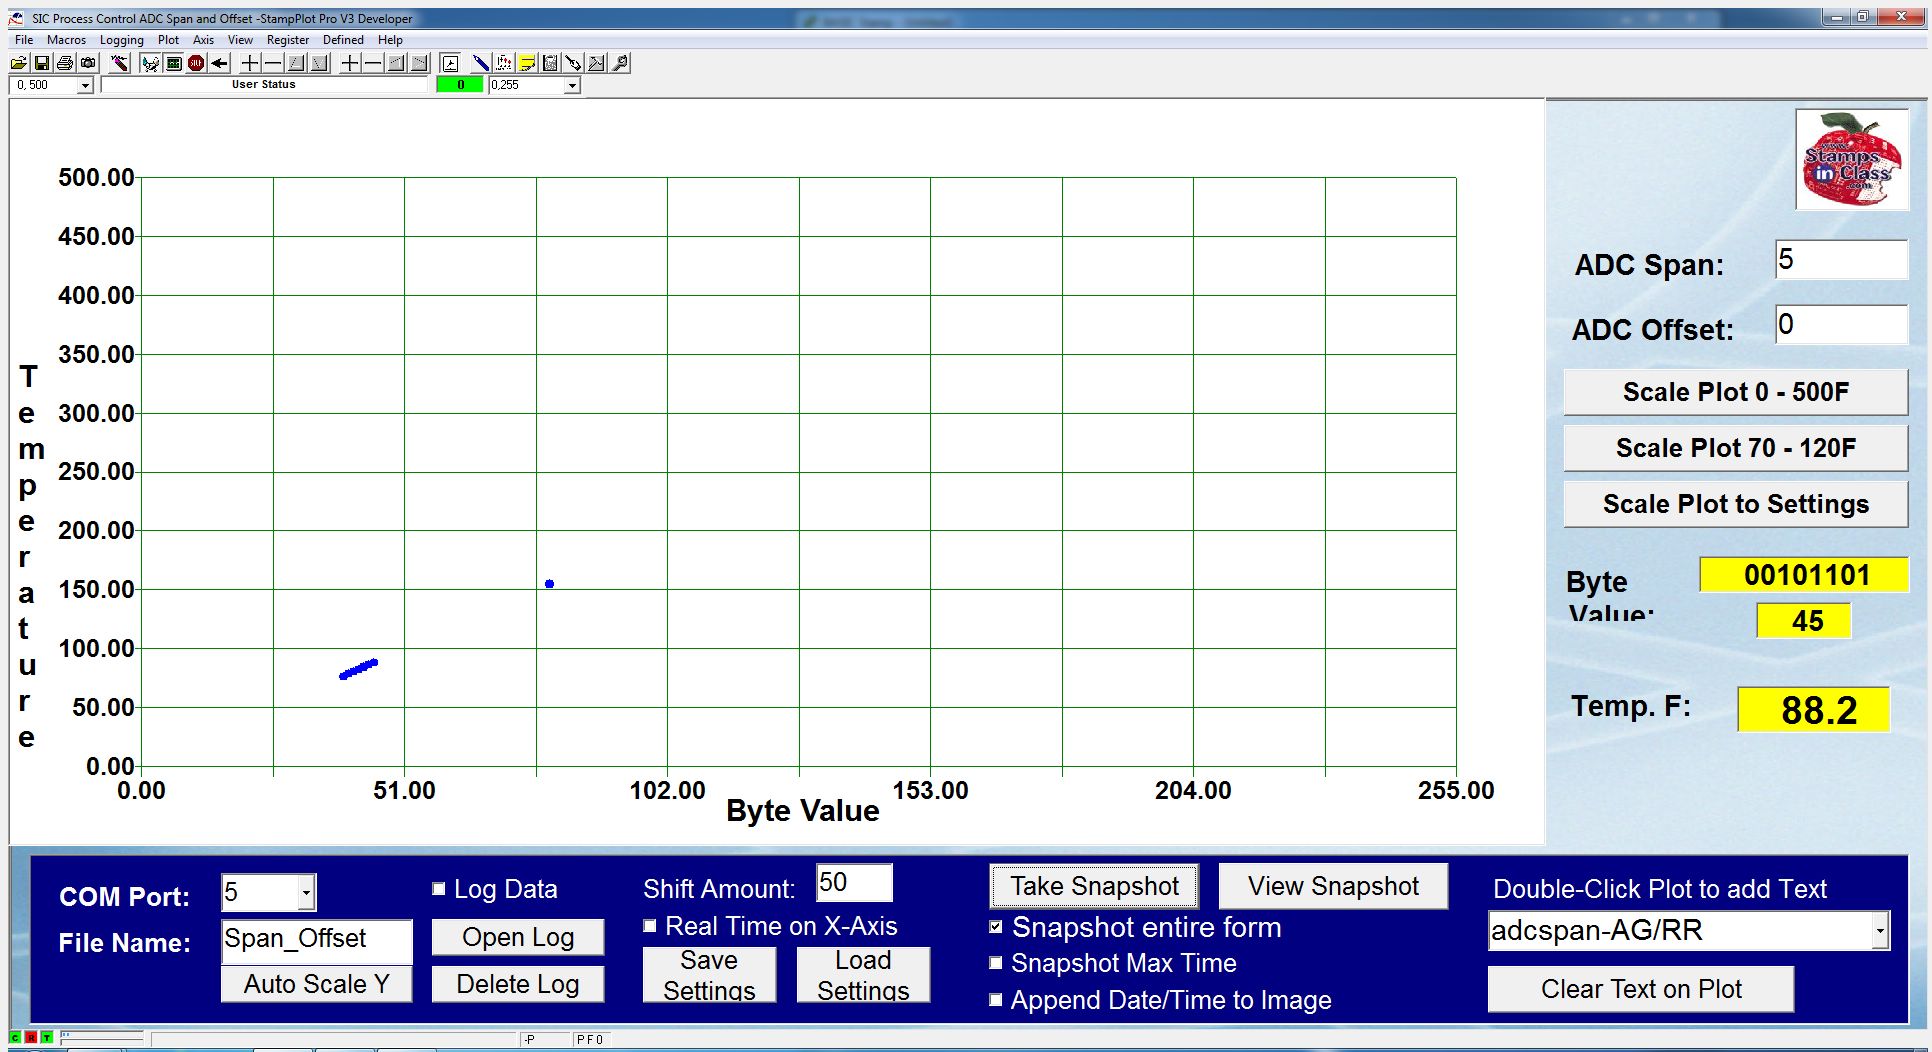Image resolution: width=1932 pixels, height=1052 pixels.
Task: Expand the adcspan-AG/RR text dropdown
Action: click(x=1880, y=931)
